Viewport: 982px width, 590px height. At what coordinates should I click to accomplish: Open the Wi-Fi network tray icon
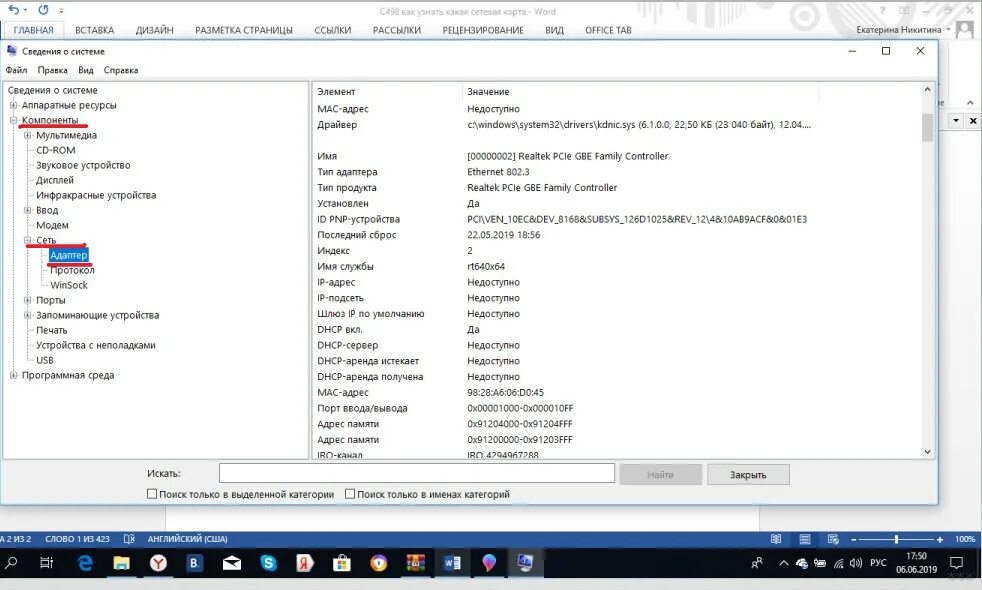pyautogui.click(x=839, y=563)
